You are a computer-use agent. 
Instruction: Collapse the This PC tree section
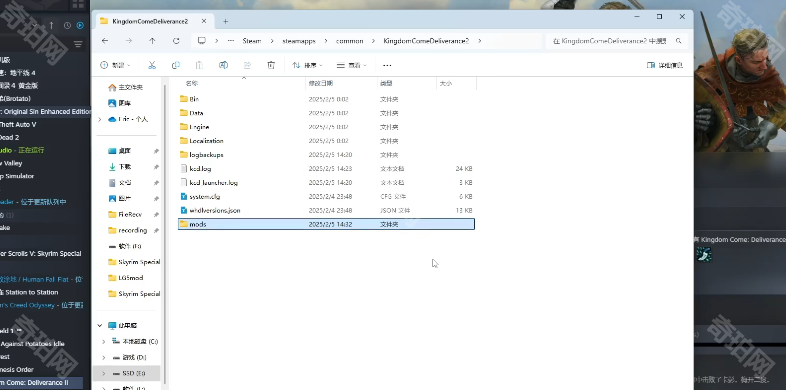(x=100, y=325)
